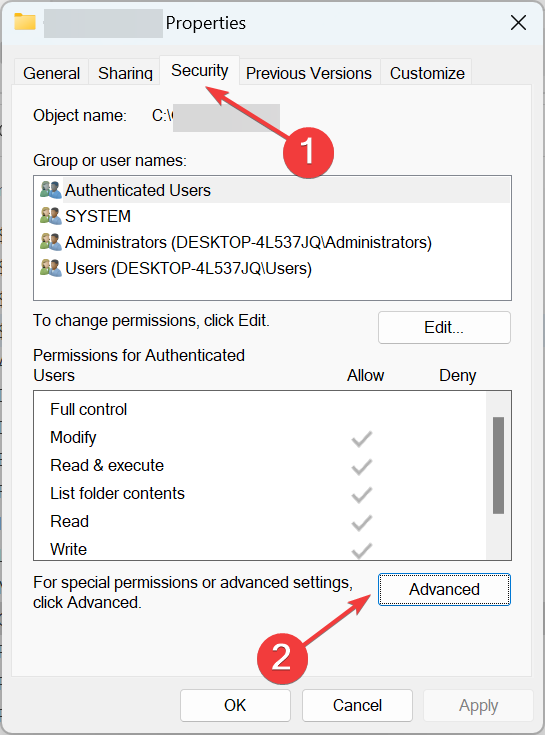Click the Read & execute allow checkmark
The width and height of the screenshot is (545, 735).
(x=362, y=467)
